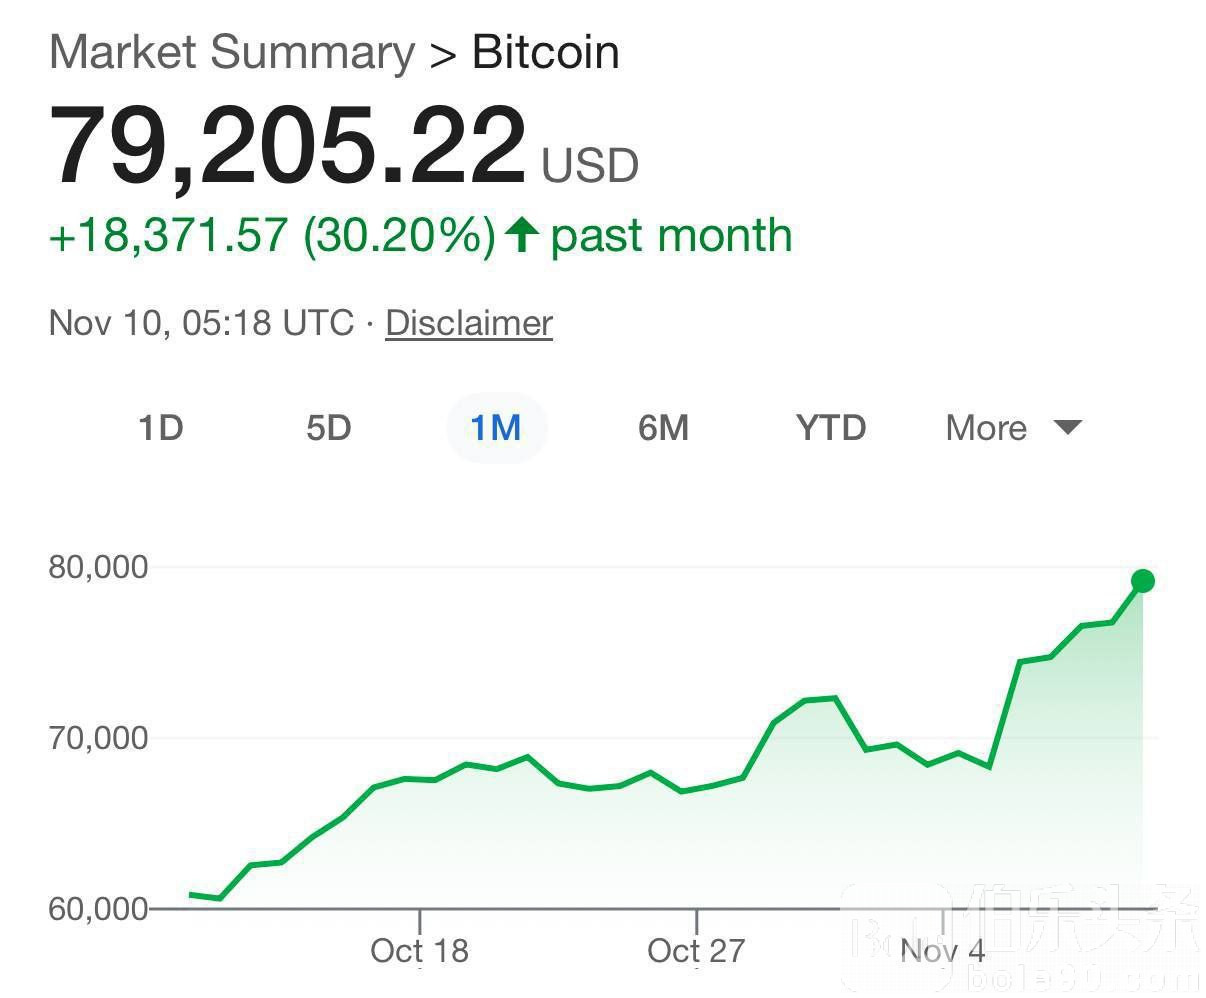Click the +18,371.57 (30.20%) change text
This screenshot has height=998, width=1206.
tap(271, 235)
